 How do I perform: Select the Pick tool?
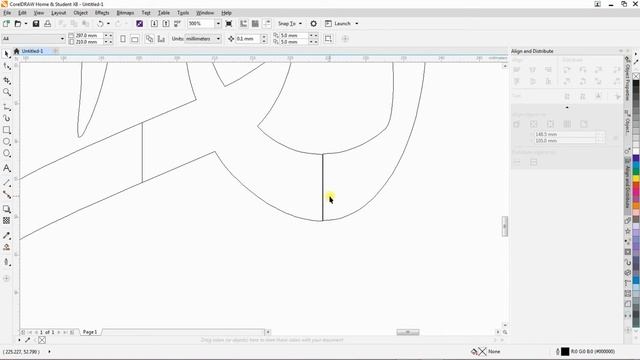click(x=7, y=54)
